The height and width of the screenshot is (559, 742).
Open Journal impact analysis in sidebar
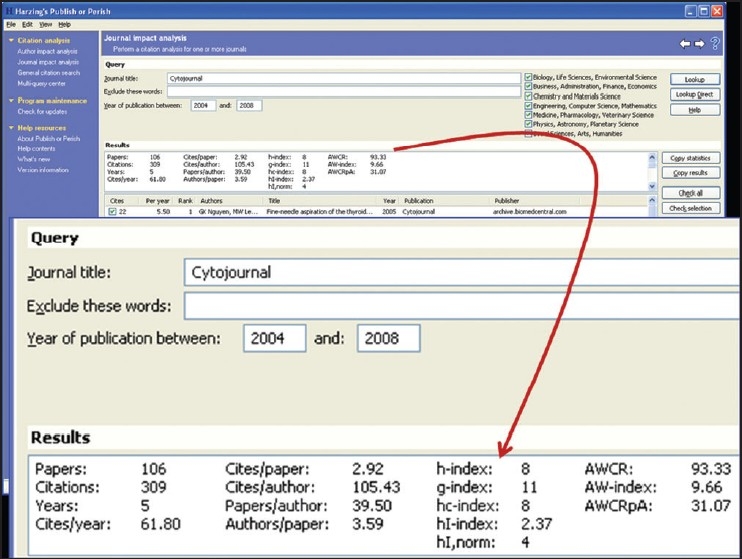[x=48, y=62]
